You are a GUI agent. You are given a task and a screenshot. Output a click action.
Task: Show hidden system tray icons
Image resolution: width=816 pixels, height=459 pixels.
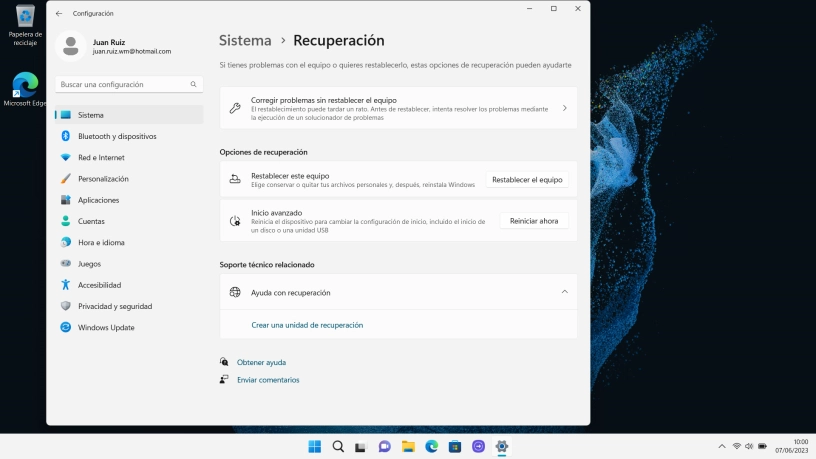tap(722, 447)
